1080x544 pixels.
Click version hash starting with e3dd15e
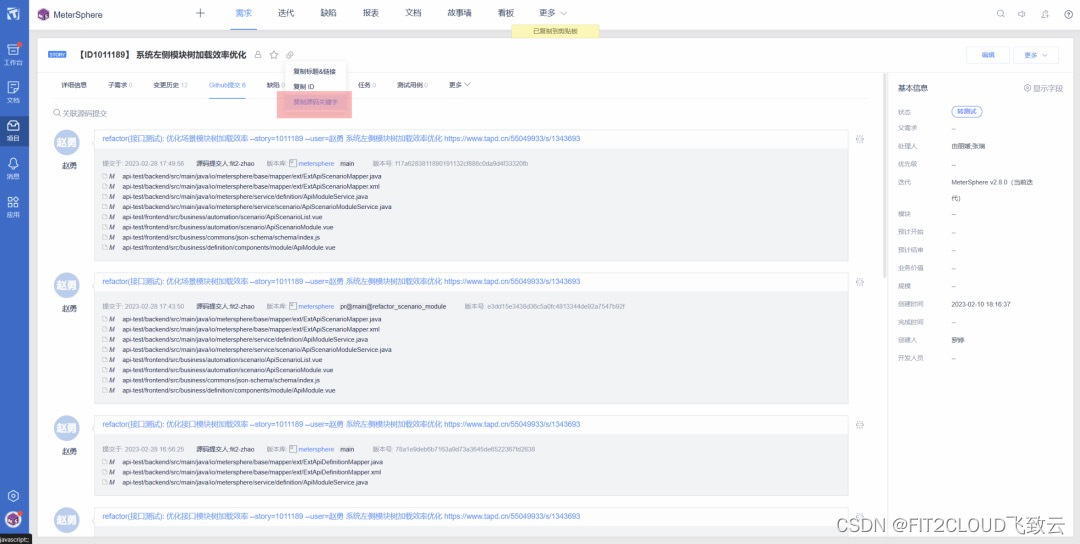click(x=556, y=306)
